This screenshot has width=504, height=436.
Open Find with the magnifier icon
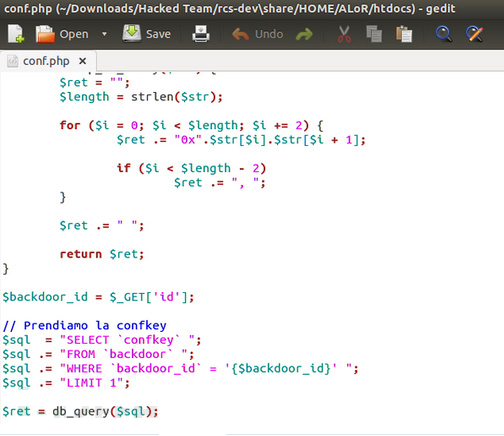tap(444, 34)
